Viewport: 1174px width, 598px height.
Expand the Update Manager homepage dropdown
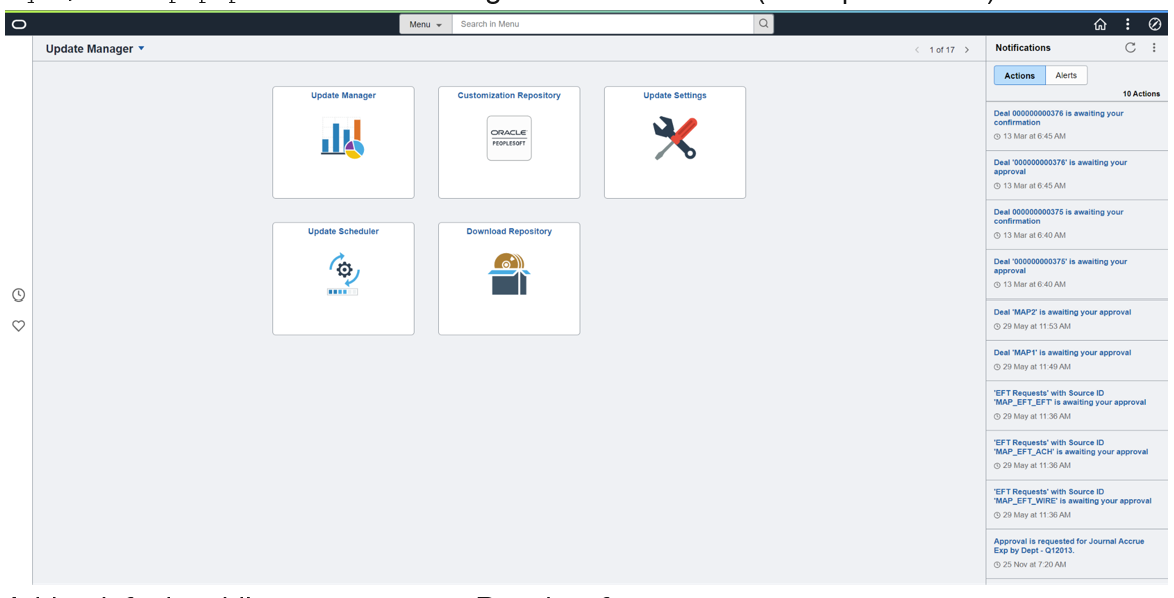pos(142,49)
